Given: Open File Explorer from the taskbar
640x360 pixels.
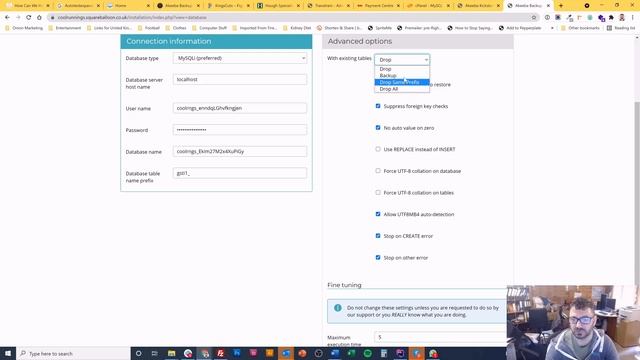Looking at the screenshot, I should point(171,353).
